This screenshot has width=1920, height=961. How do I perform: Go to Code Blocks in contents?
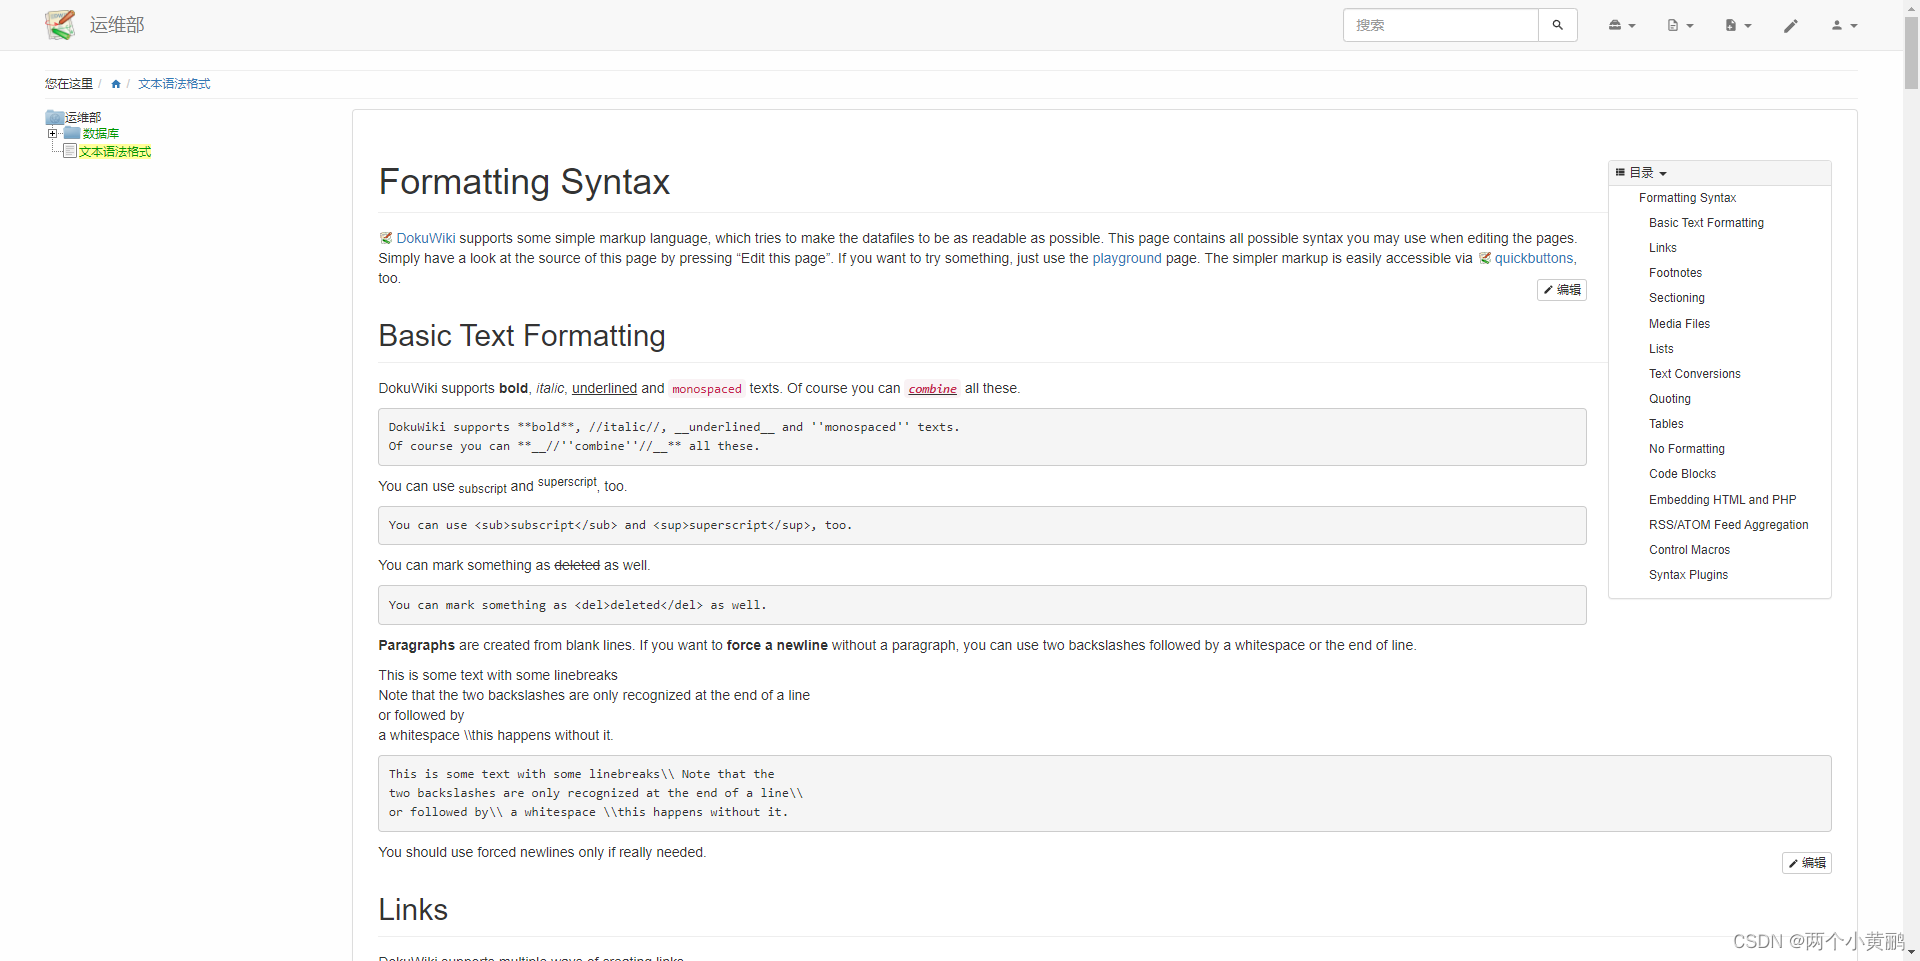coord(1682,474)
